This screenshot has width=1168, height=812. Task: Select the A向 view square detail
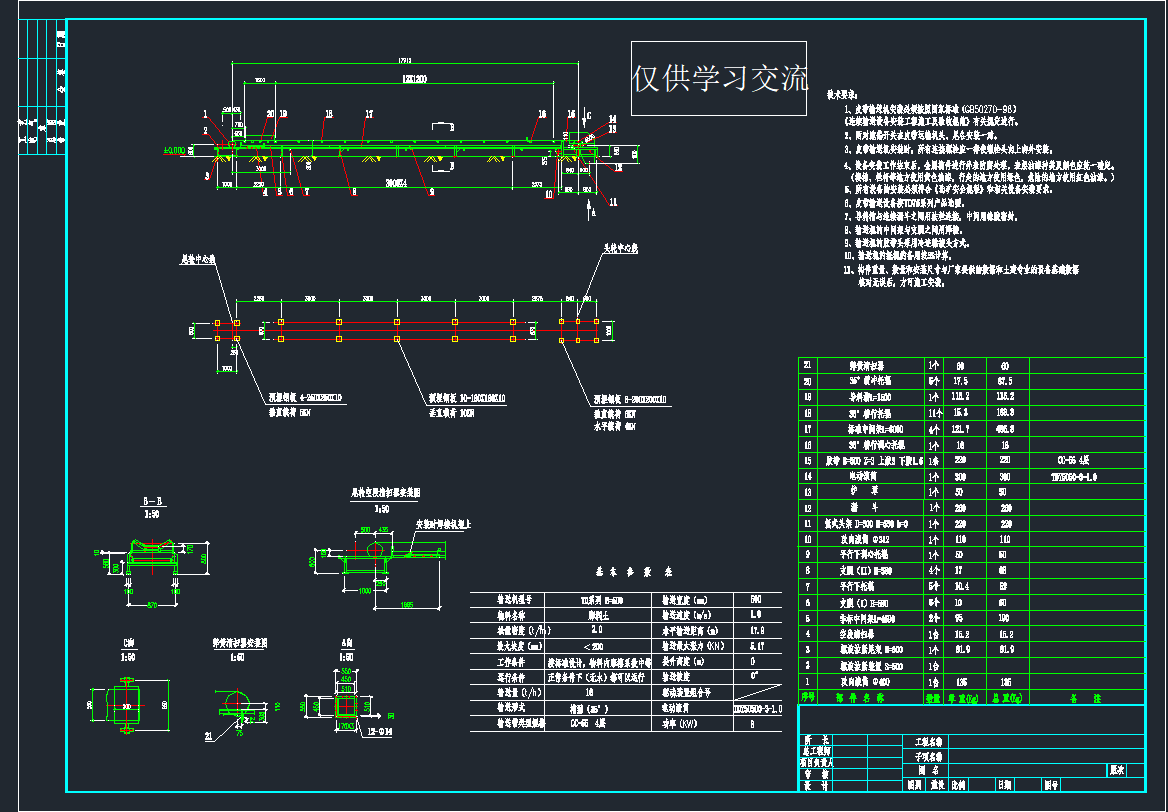pos(345,704)
